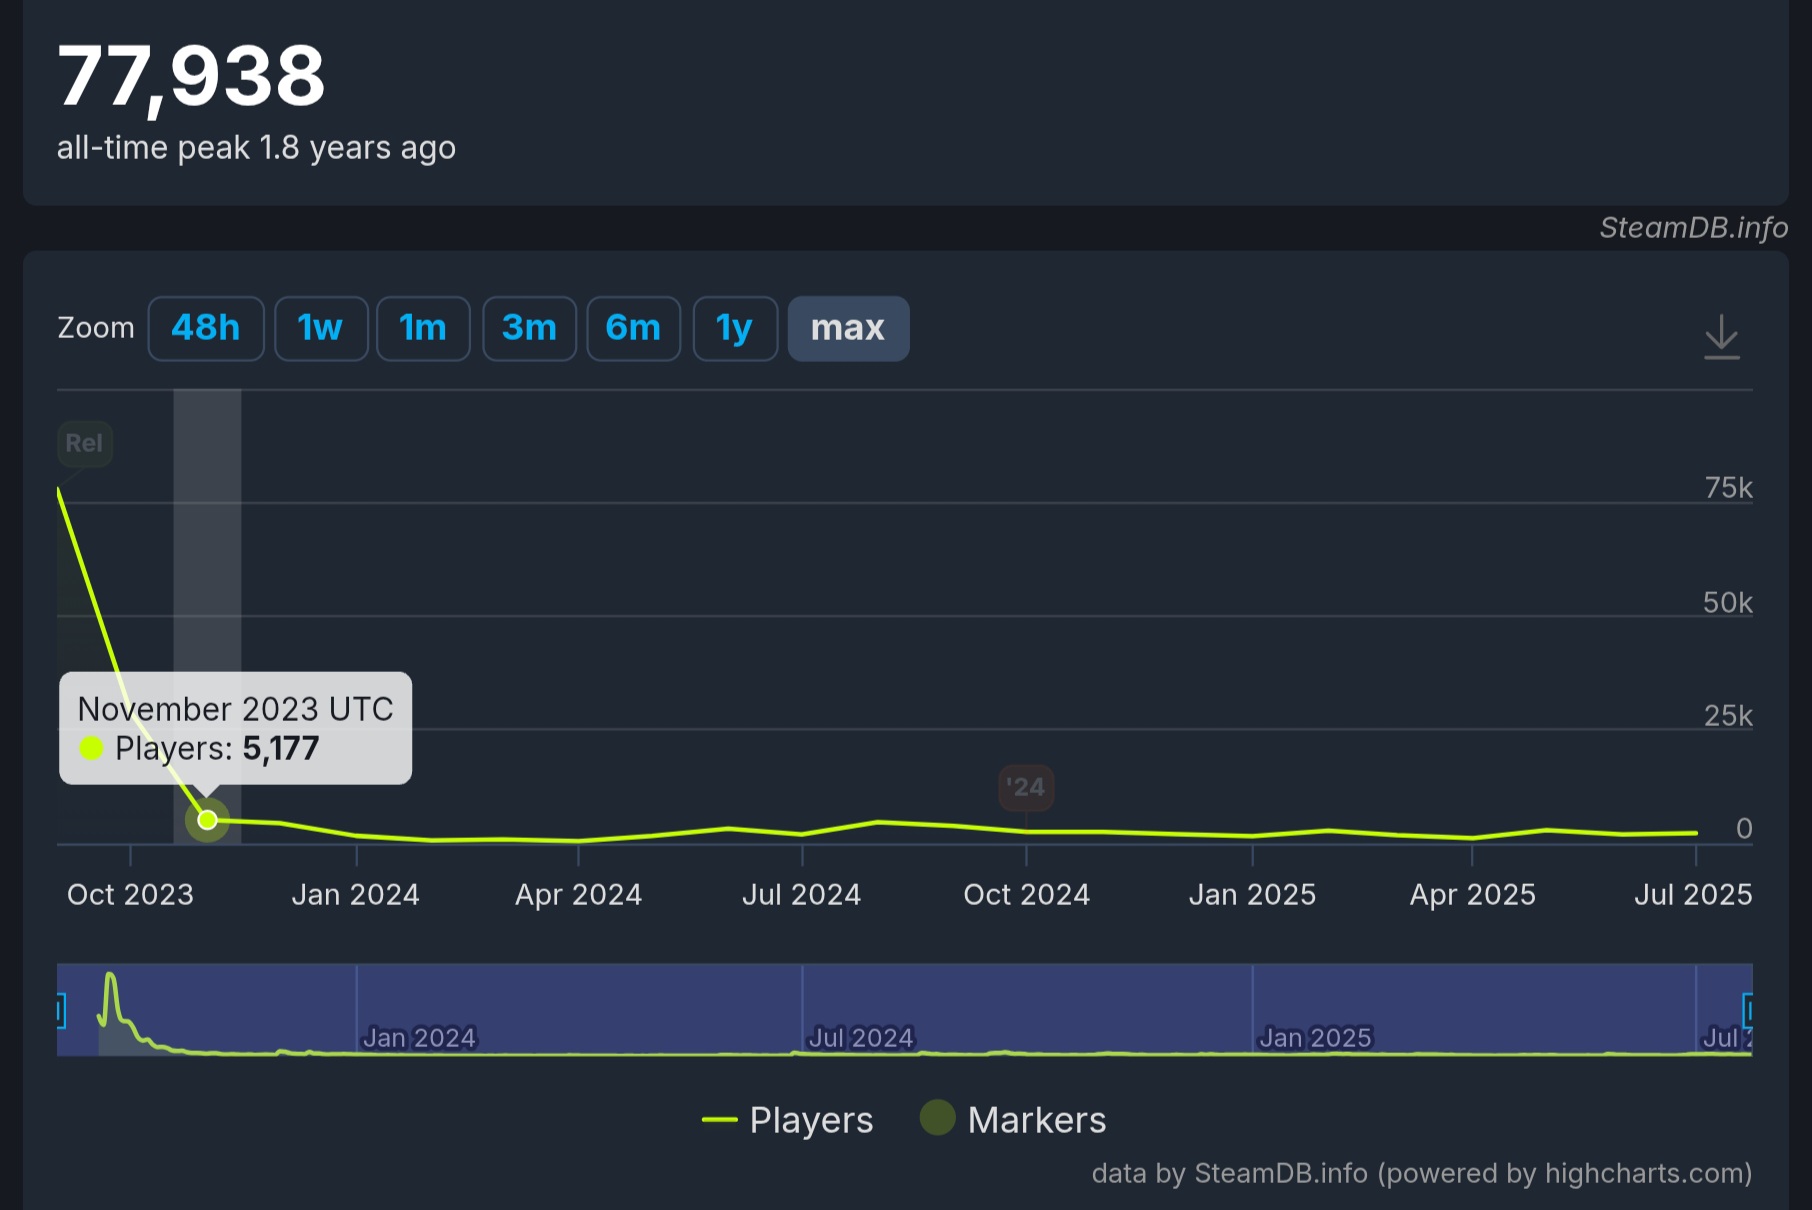Click the November 2023 highlighted data point
The width and height of the screenshot is (1812, 1210).
pyautogui.click(x=207, y=820)
